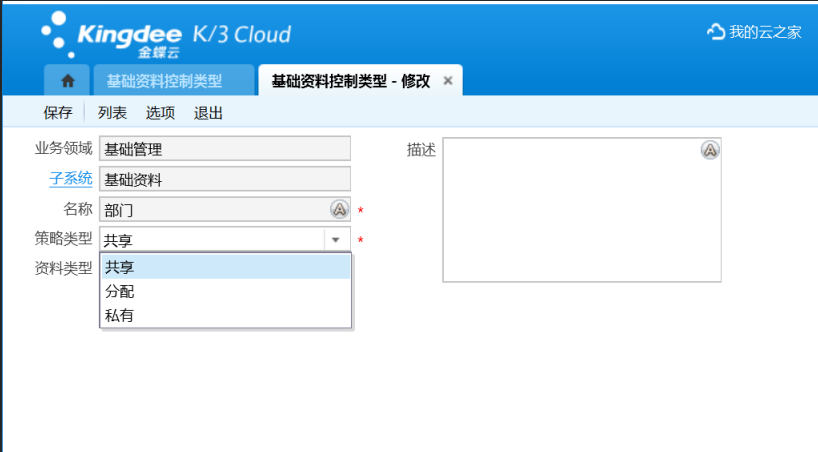The image size is (818, 452).
Task: Click the home icon tab
Action: (x=68, y=81)
